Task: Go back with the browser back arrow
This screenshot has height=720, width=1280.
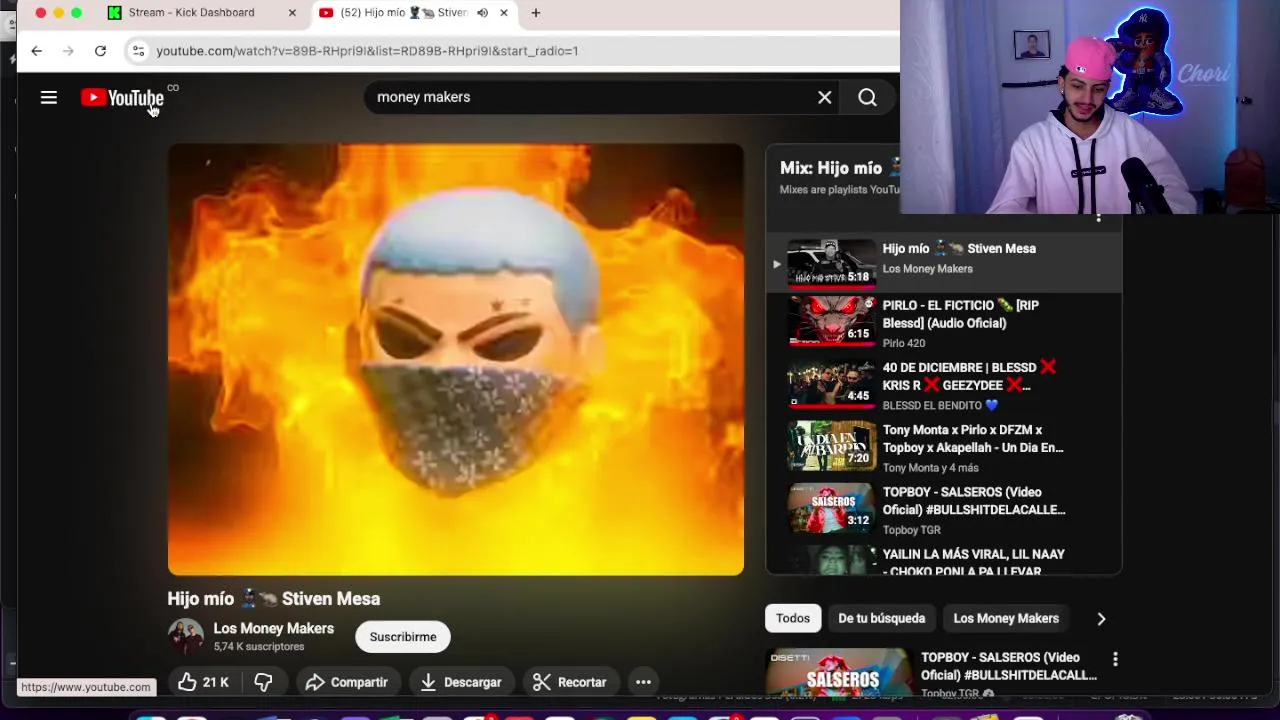Action: click(x=36, y=51)
